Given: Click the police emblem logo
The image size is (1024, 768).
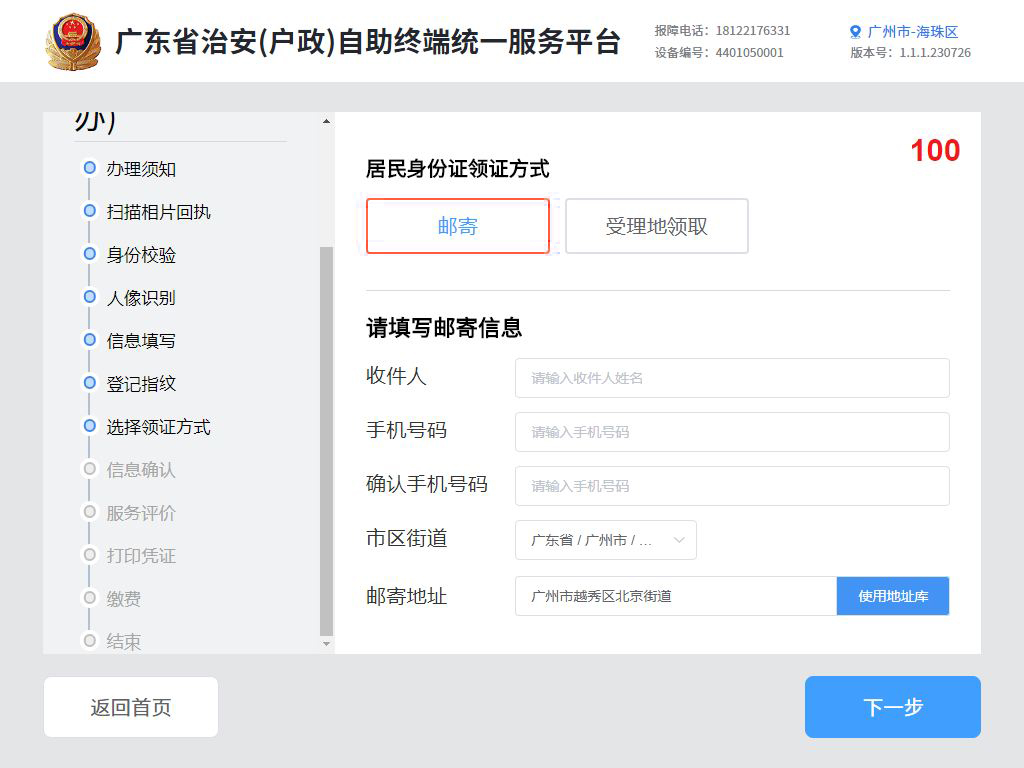Looking at the screenshot, I should coord(74,42).
